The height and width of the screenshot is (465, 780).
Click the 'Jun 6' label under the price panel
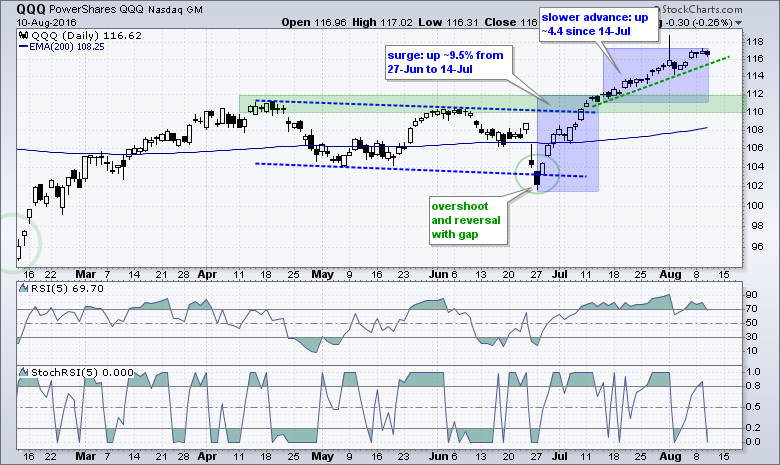[443, 274]
